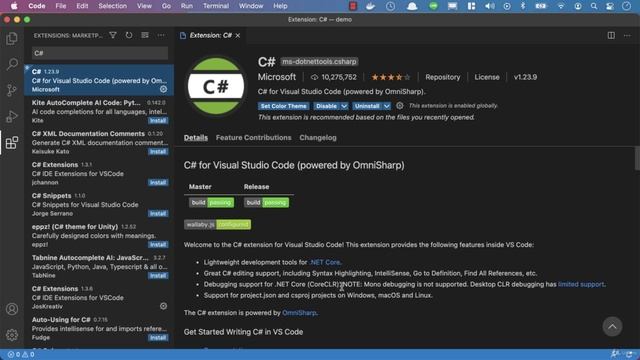Expand the Uninstall dropdown arrow

tap(387, 106)
